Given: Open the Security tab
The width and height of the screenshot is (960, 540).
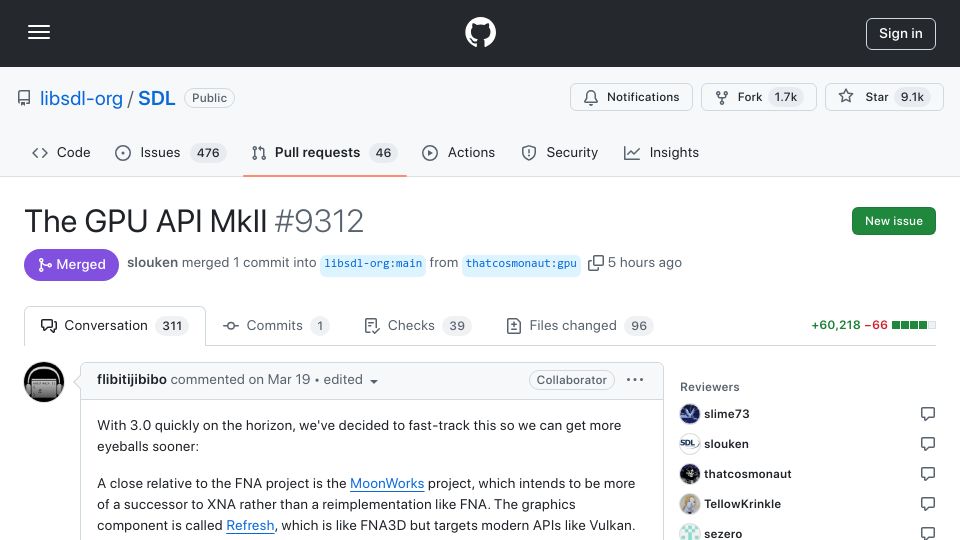Looking at the screenshot, I should click(560, 152).
